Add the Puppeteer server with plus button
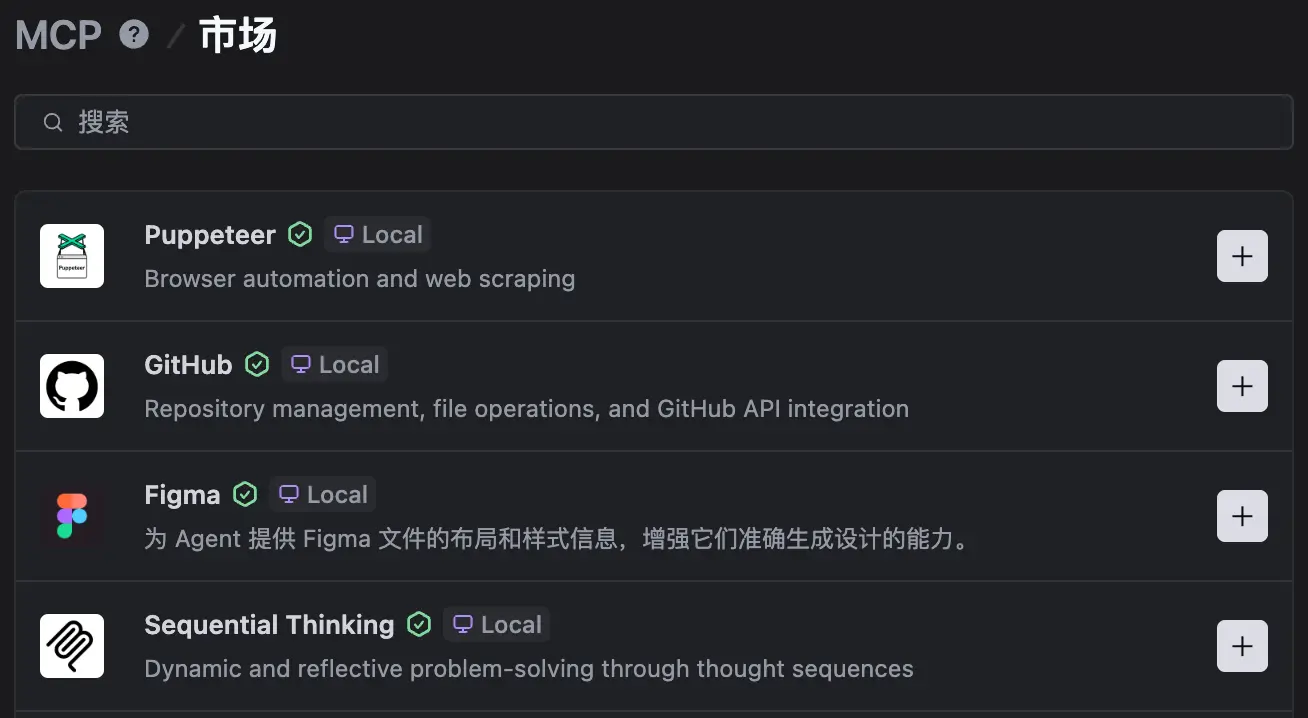This screenshot has height=718, width=1308. coord(1242,256)
